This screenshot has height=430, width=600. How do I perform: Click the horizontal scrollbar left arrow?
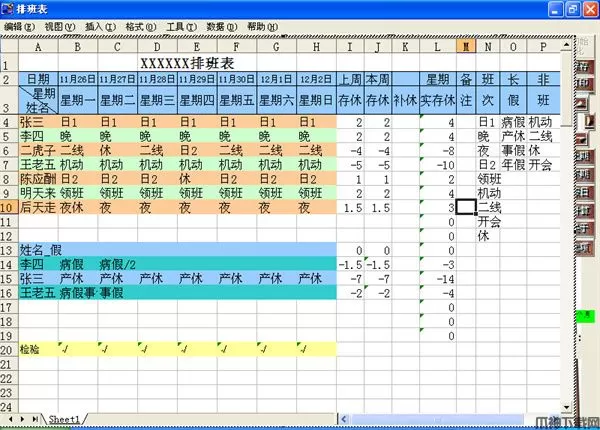[344, 419]
